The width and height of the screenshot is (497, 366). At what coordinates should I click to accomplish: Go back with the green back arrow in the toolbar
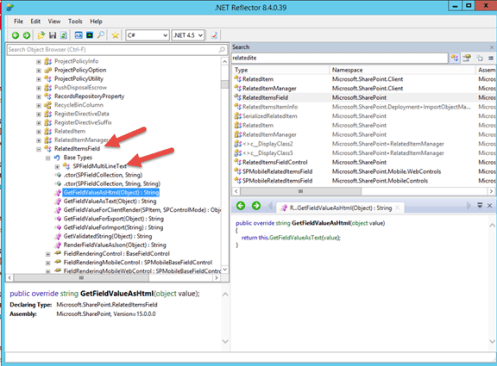[15, 35]
